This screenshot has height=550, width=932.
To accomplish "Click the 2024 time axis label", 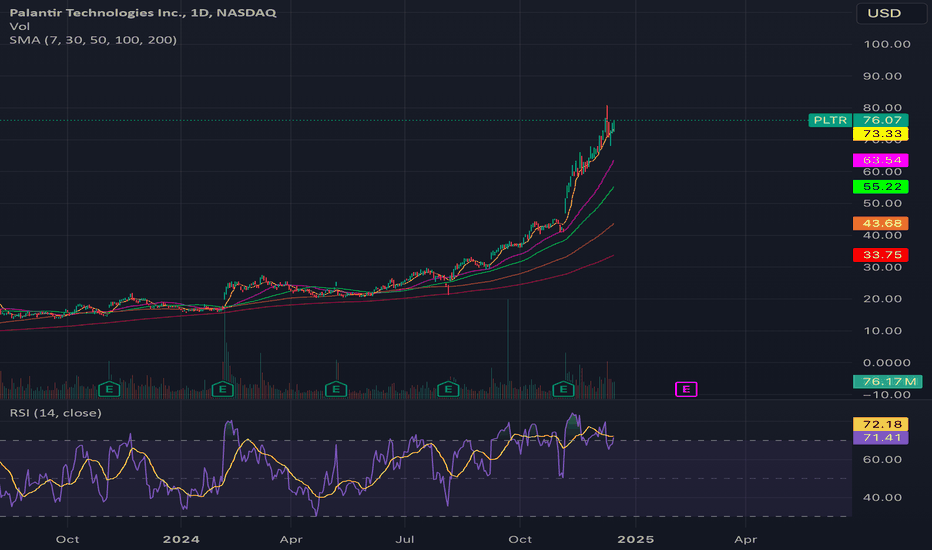I will click(x=181, y=539).
